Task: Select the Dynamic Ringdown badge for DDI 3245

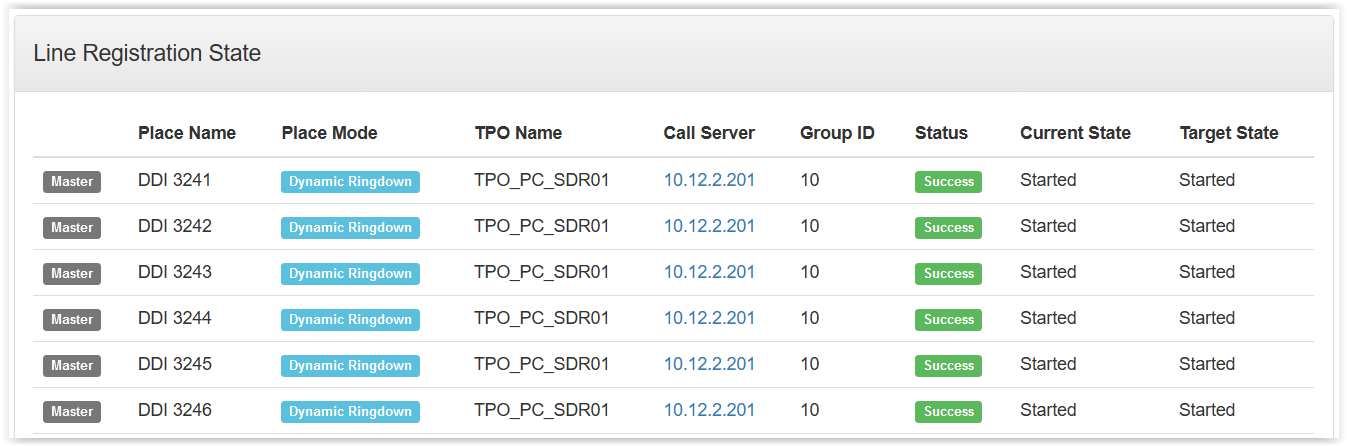Action: tap(350, 366)
